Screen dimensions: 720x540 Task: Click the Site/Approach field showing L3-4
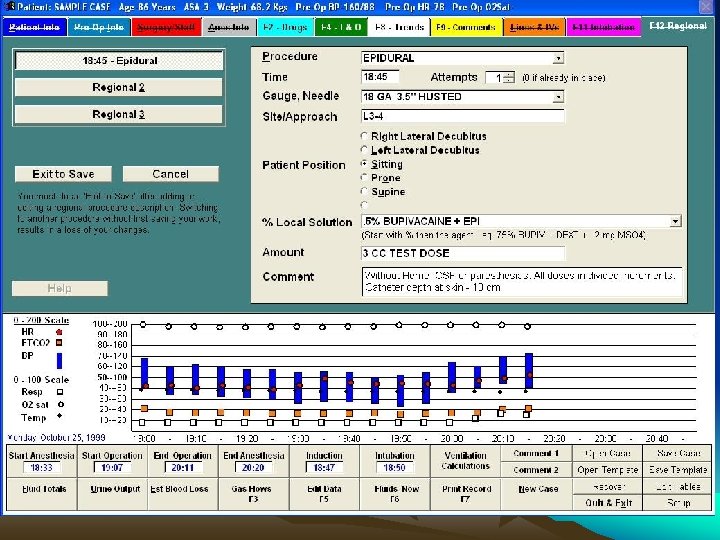pyautogui.click(x=463, y=116)
